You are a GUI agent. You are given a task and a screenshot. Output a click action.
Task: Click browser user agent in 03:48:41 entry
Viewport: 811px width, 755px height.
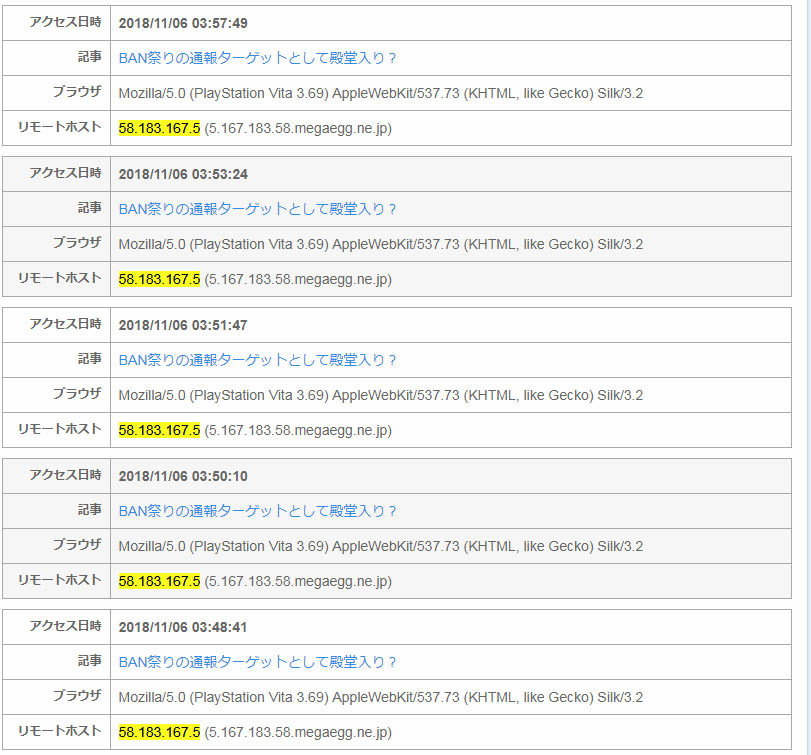tap(381, 697)
